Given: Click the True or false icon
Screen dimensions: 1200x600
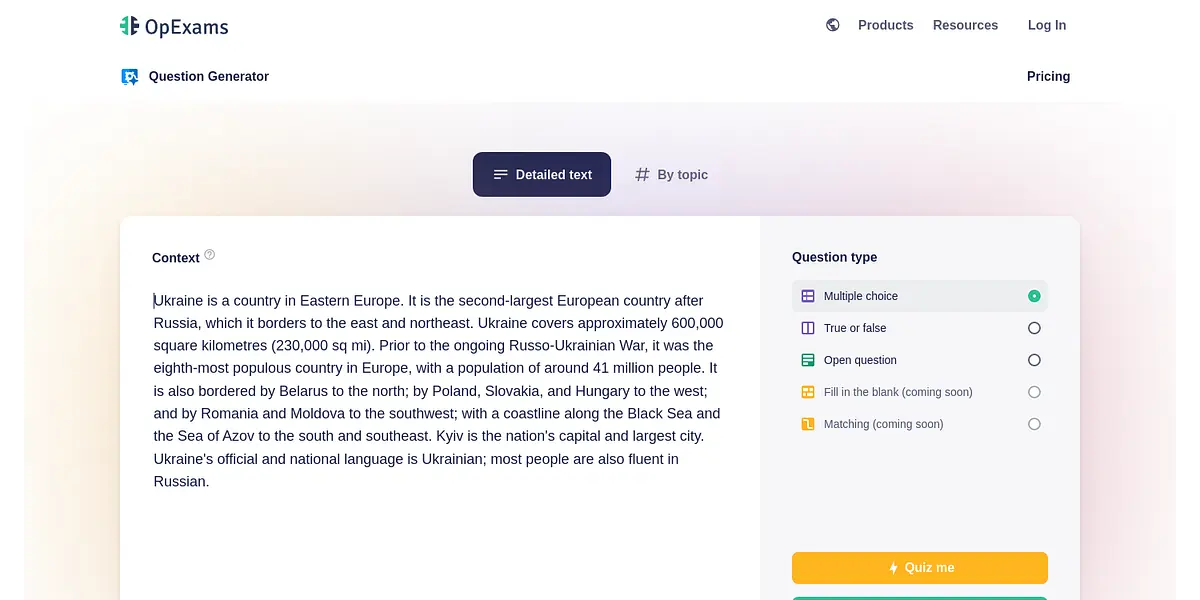Looking at the screenshot, I should coord(808,328).
